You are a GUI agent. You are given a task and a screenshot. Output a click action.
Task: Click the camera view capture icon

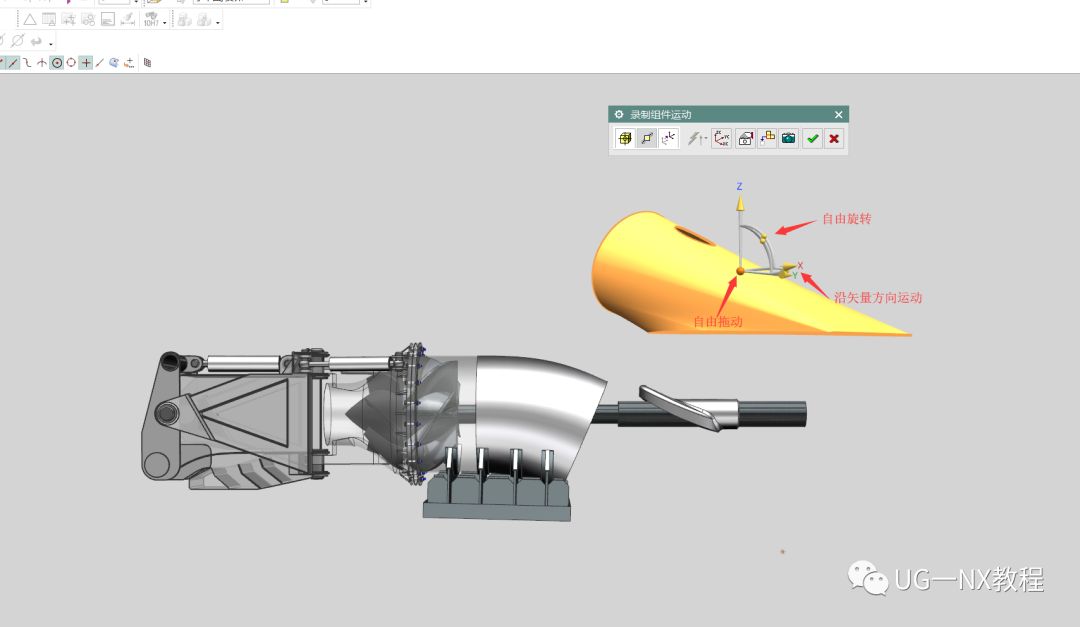[x=745, y=138]
